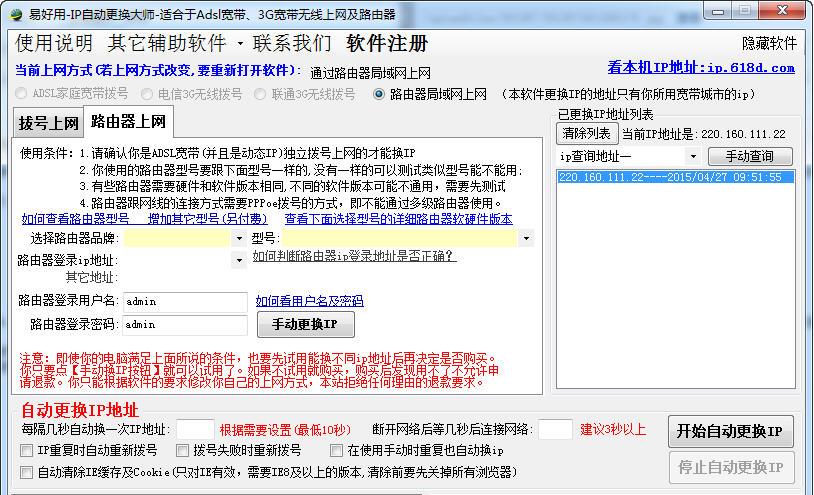Open the 软件注册 menu
This screenshot has width=814, height=495.
(387, 44)
